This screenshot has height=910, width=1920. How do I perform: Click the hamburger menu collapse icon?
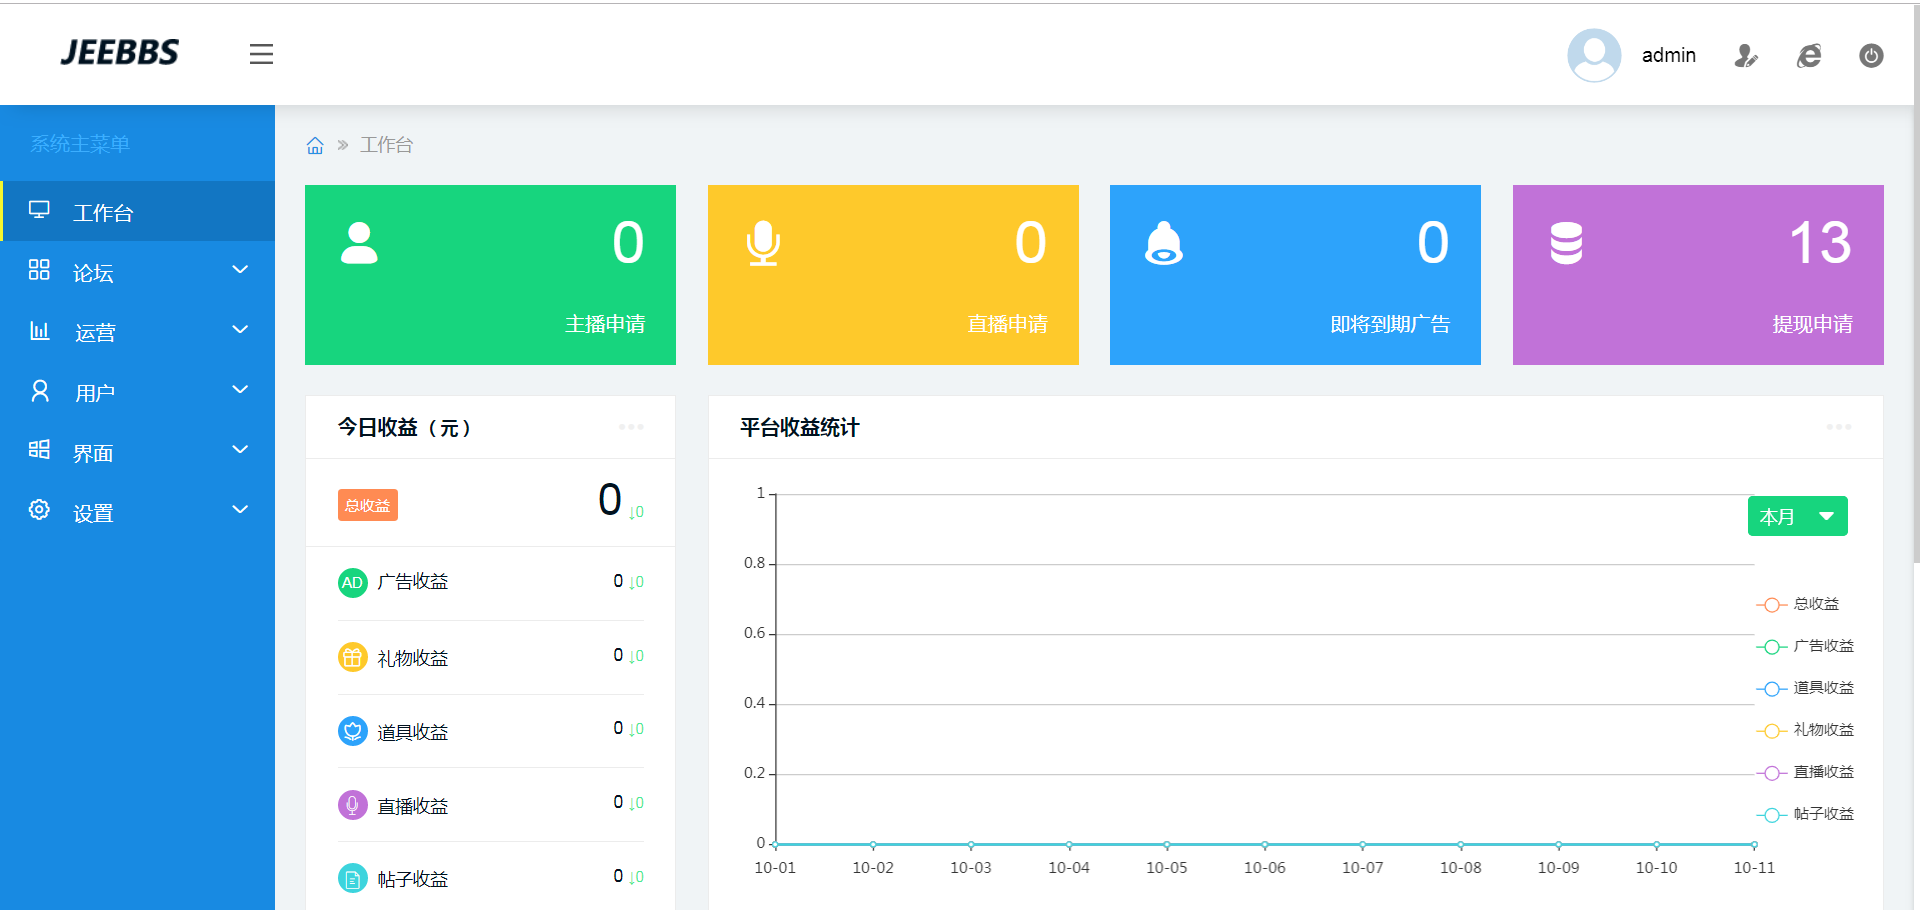coord(261,54)
